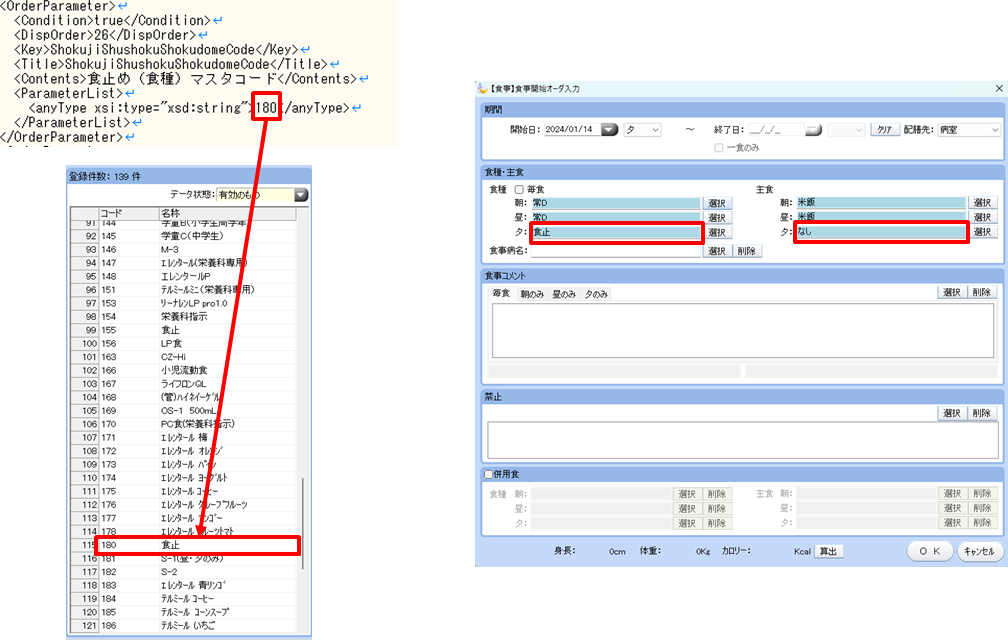Image resolution: width=1008 pixels, height=641 pixels.
Task: Click 選択 for 主食 夕 row
Action: [982, 232]
